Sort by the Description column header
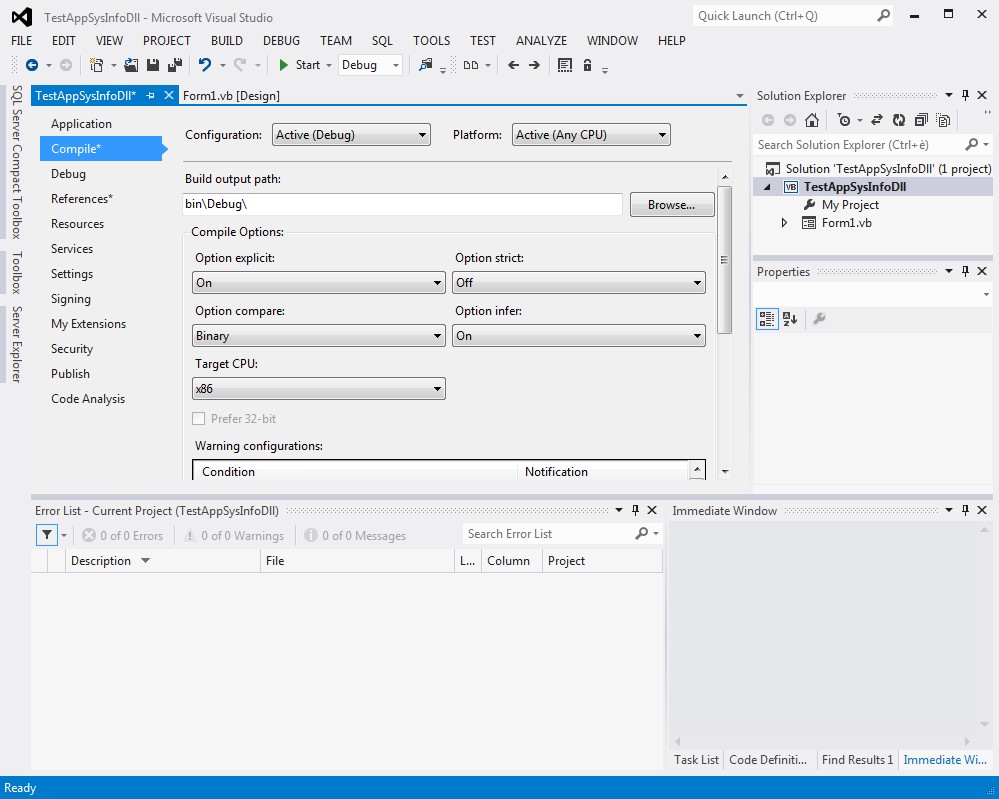 coord(163,561)
